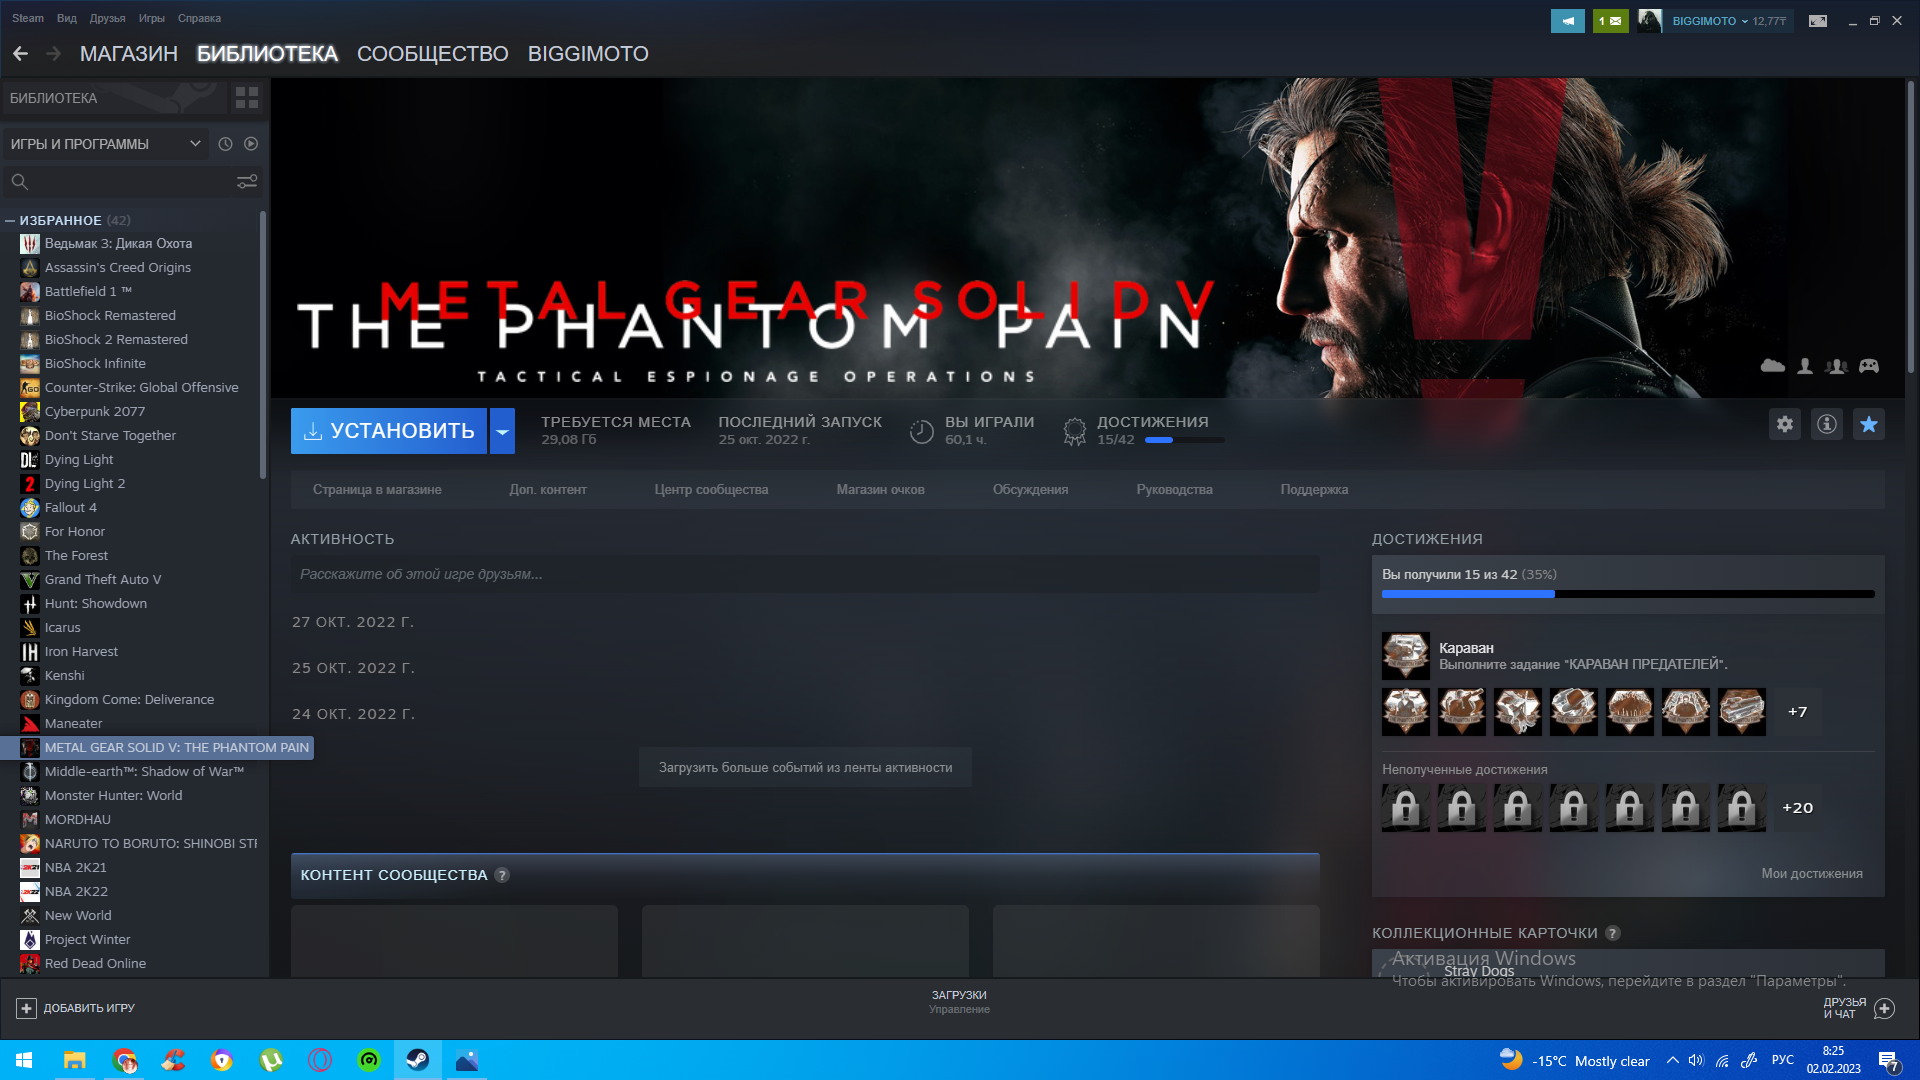Screen dimensions: 1920x1080
Task: Expand the +20 locked achievements
Action: (1797, 808)
